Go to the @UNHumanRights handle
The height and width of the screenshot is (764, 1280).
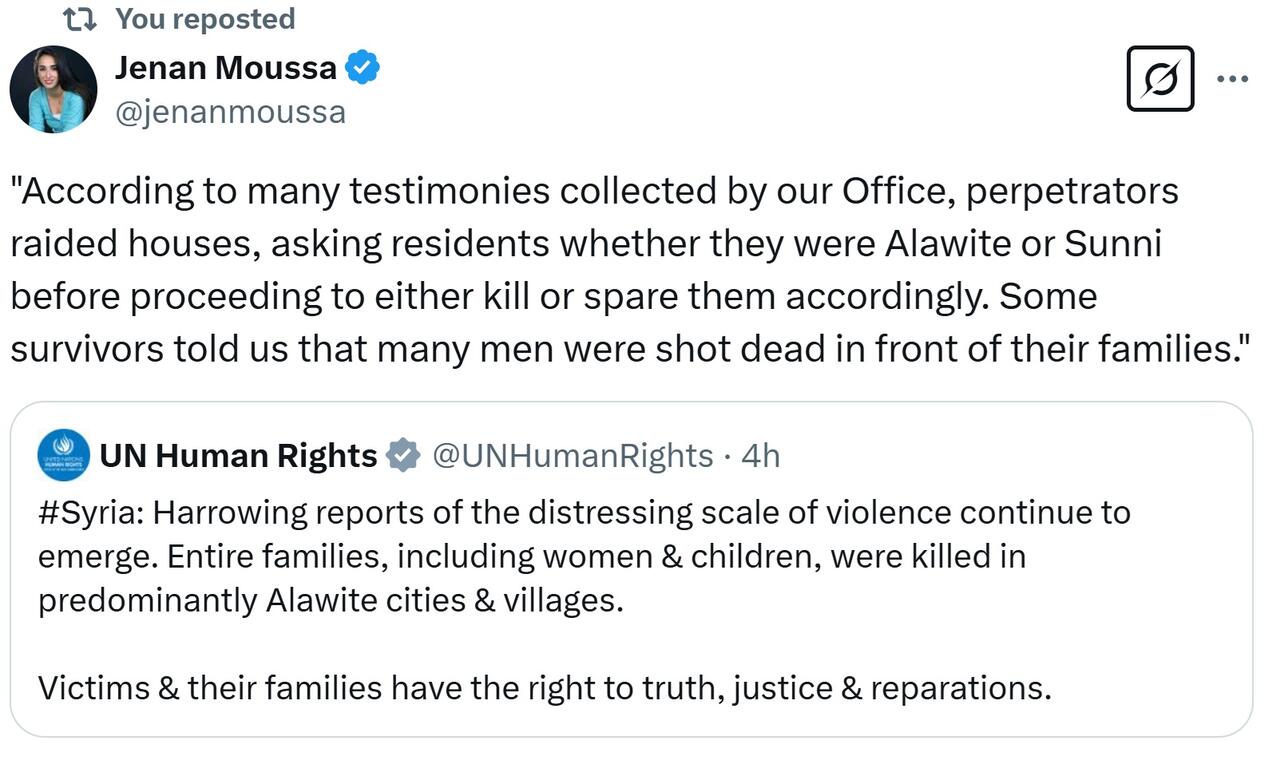[x=572, y=455]
